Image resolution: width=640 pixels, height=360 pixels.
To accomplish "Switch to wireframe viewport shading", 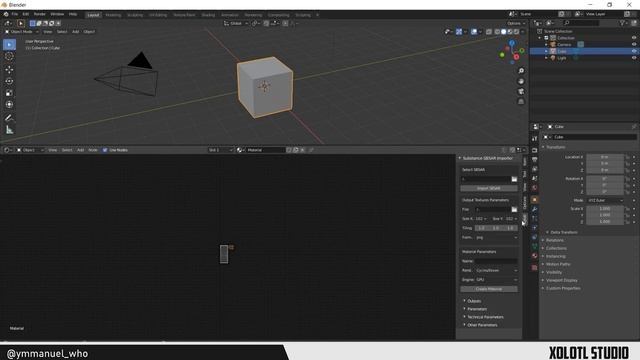I will coord(497,31).
